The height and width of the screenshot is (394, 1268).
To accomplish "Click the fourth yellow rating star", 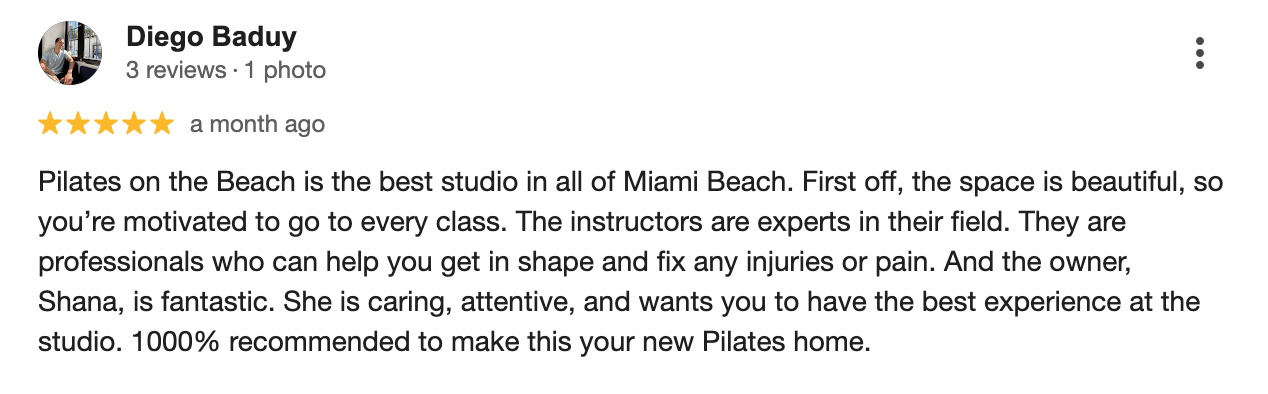I will click(134, 124).
